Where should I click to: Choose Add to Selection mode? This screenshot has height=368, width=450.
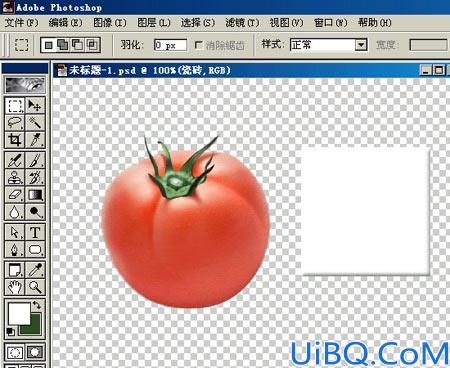[x=62, y=45]
